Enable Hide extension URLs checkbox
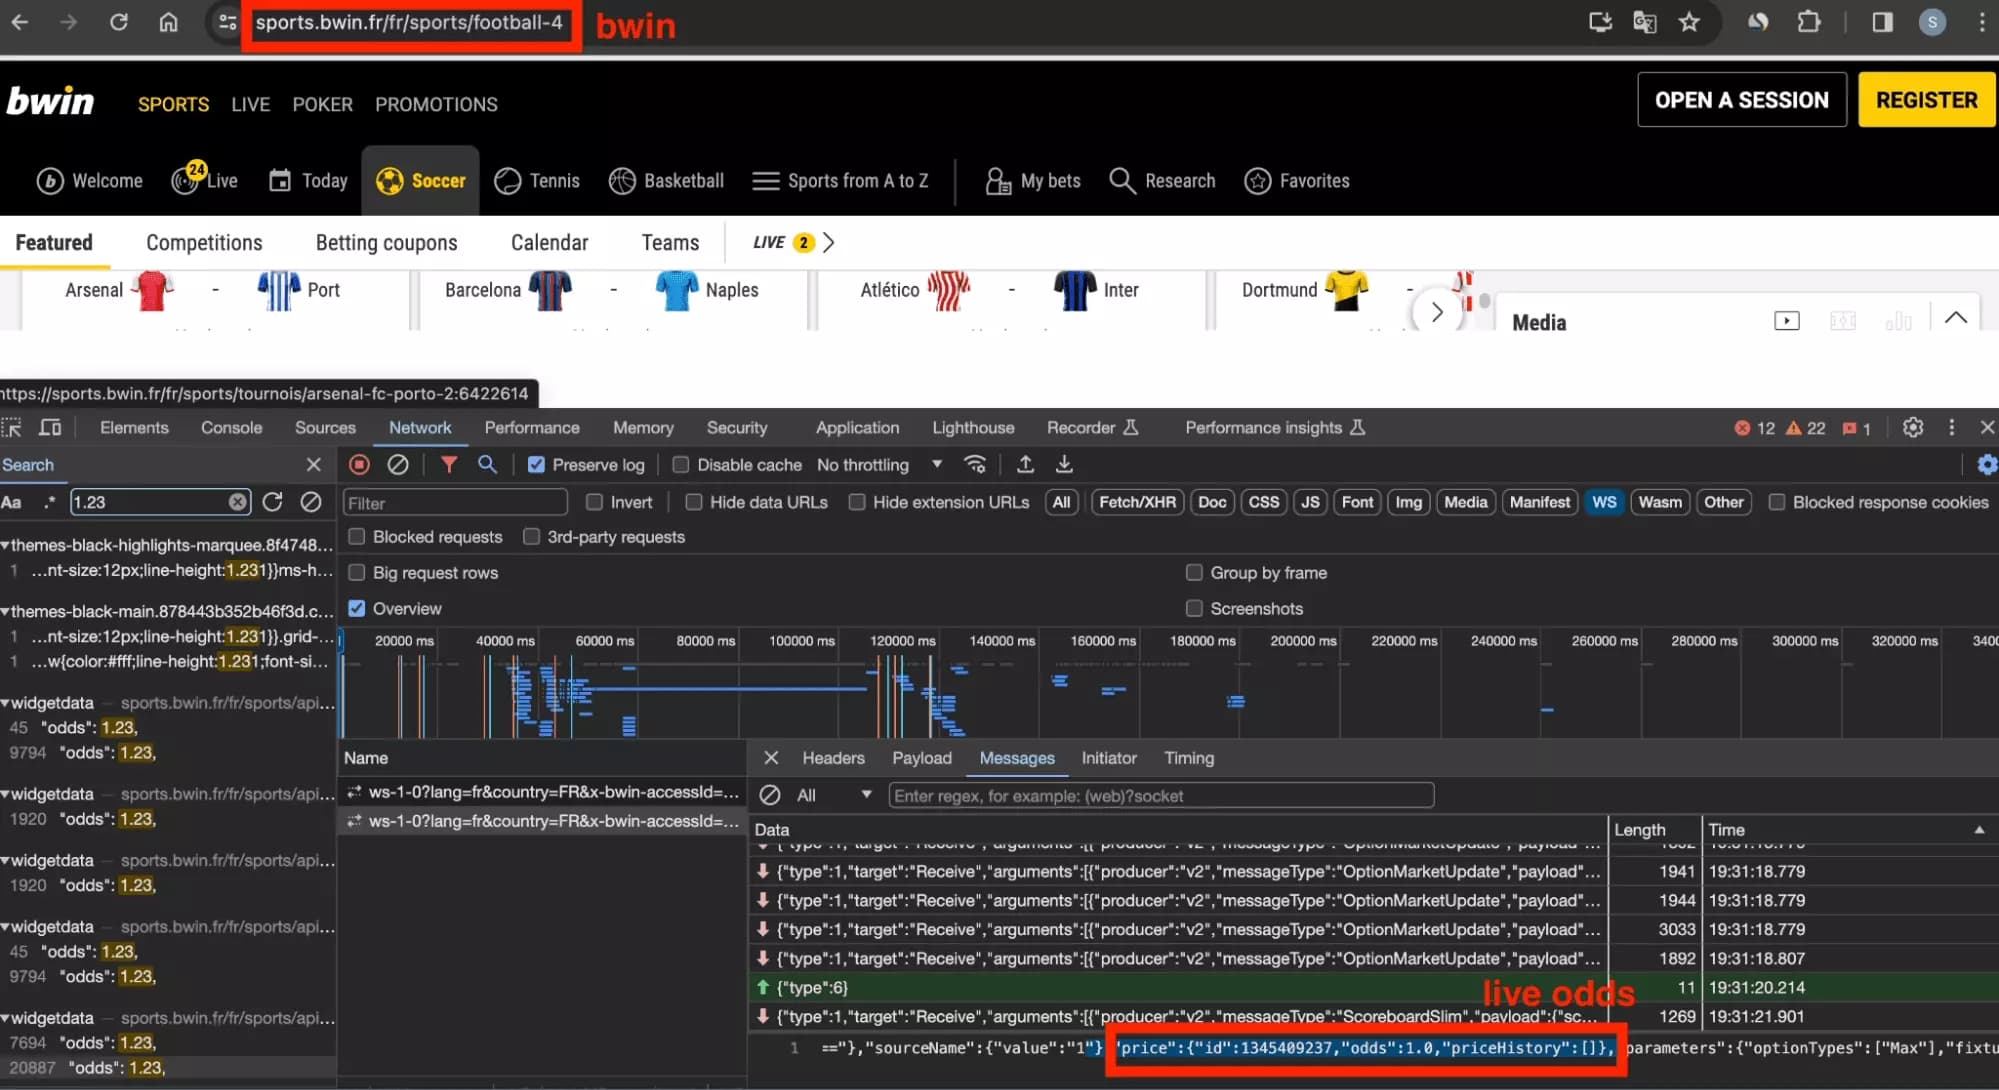The height and width of the screenshot is (1090, 1999). (856, 502)
